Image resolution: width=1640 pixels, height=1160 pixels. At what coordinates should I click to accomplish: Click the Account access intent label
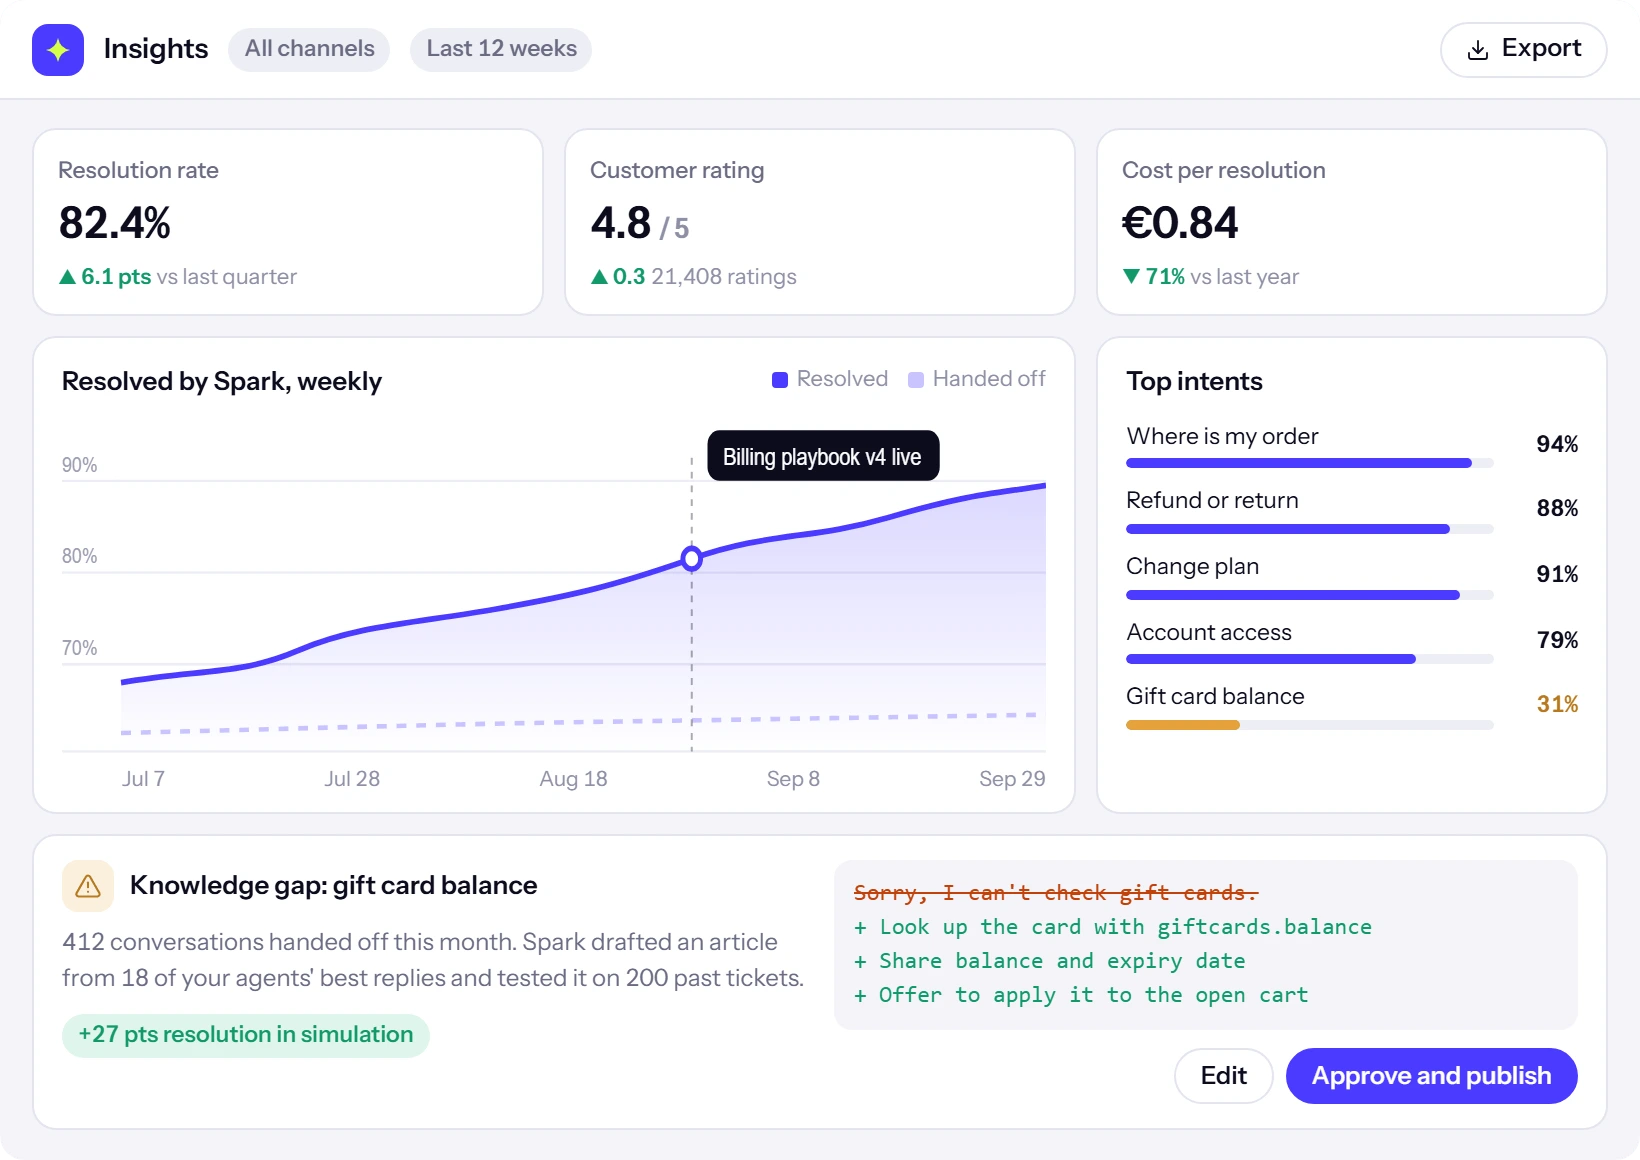pyautogui.click(x=1209, y=632)
